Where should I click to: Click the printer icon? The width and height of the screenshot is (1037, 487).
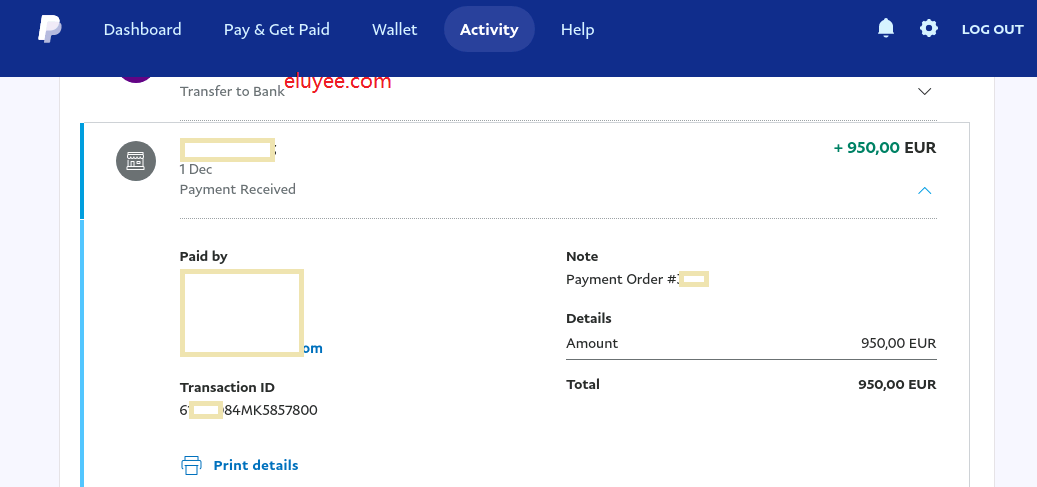191,465
